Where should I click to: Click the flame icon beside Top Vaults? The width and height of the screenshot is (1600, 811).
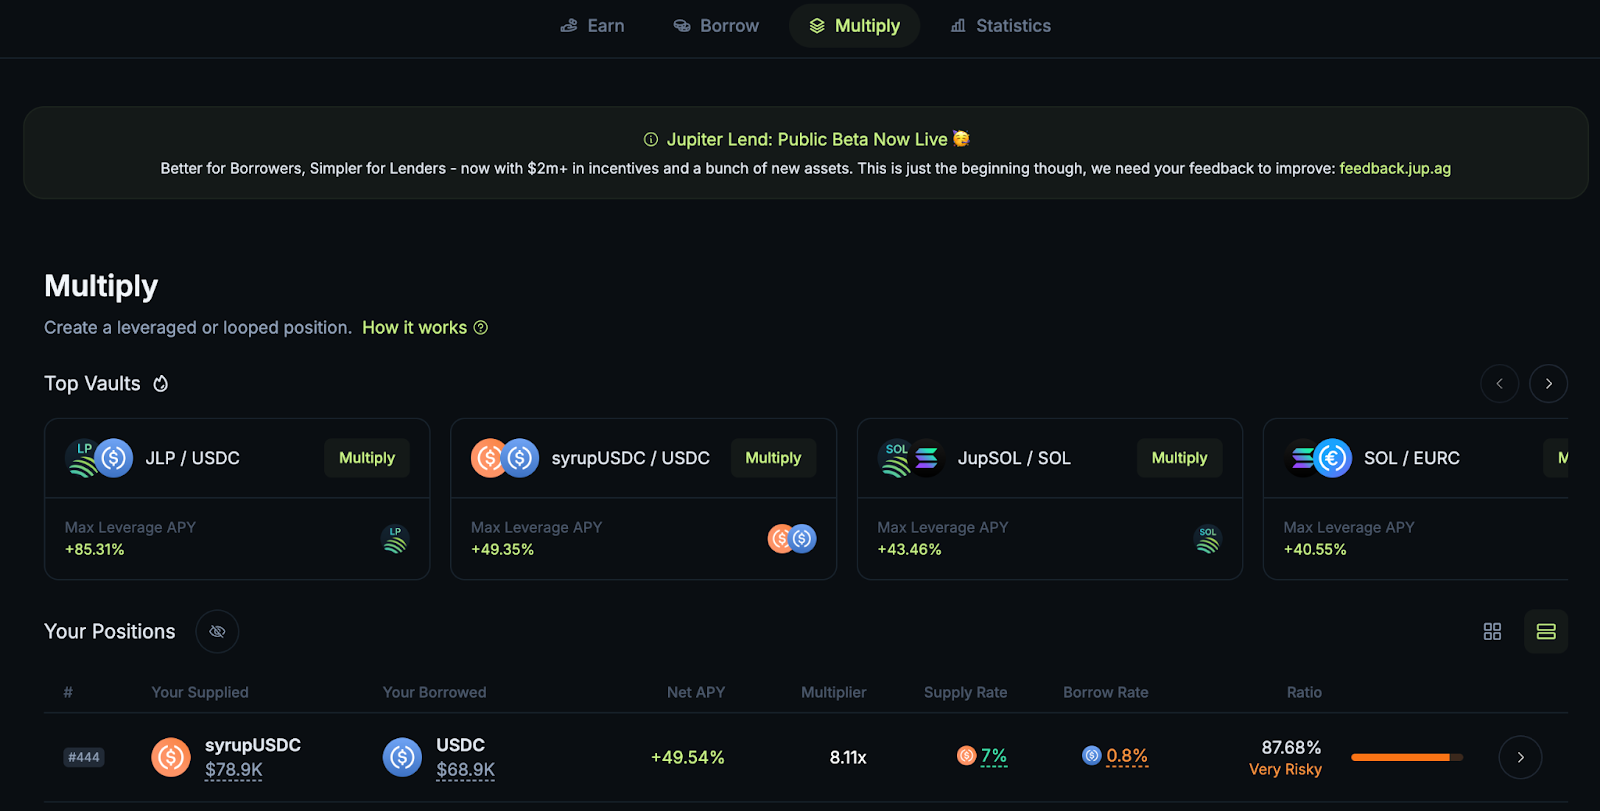pos(160,384)
